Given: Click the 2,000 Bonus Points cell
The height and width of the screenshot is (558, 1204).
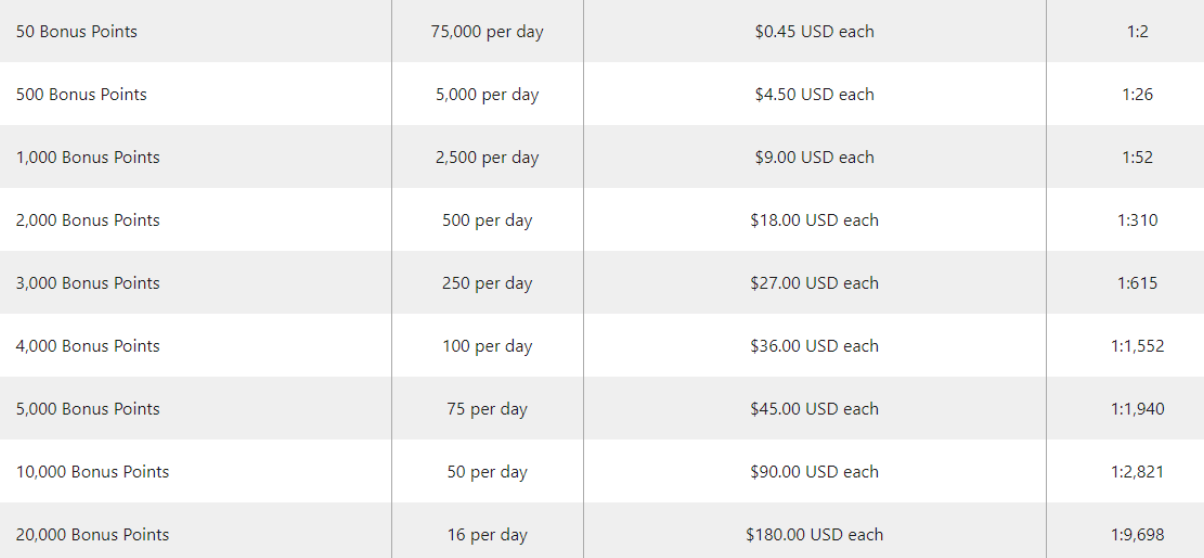Looking at the screenshot, I should 88,220.
